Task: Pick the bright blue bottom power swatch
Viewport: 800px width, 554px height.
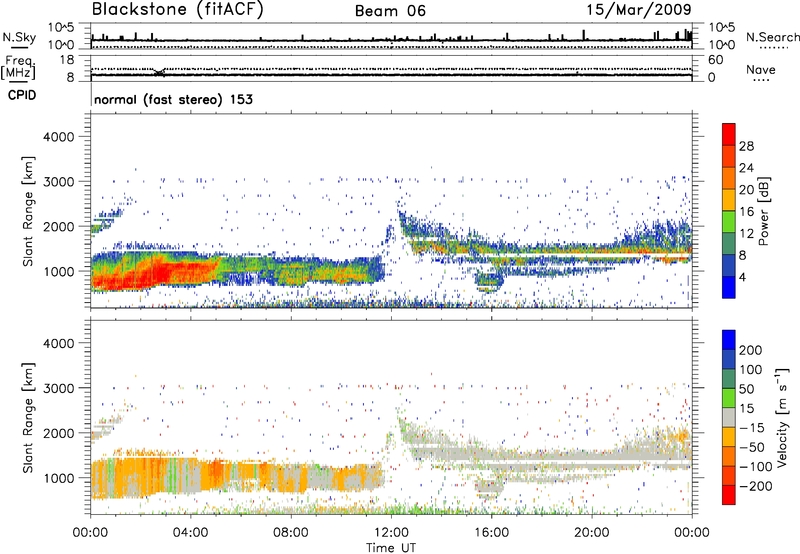Action: pos(729,287)
